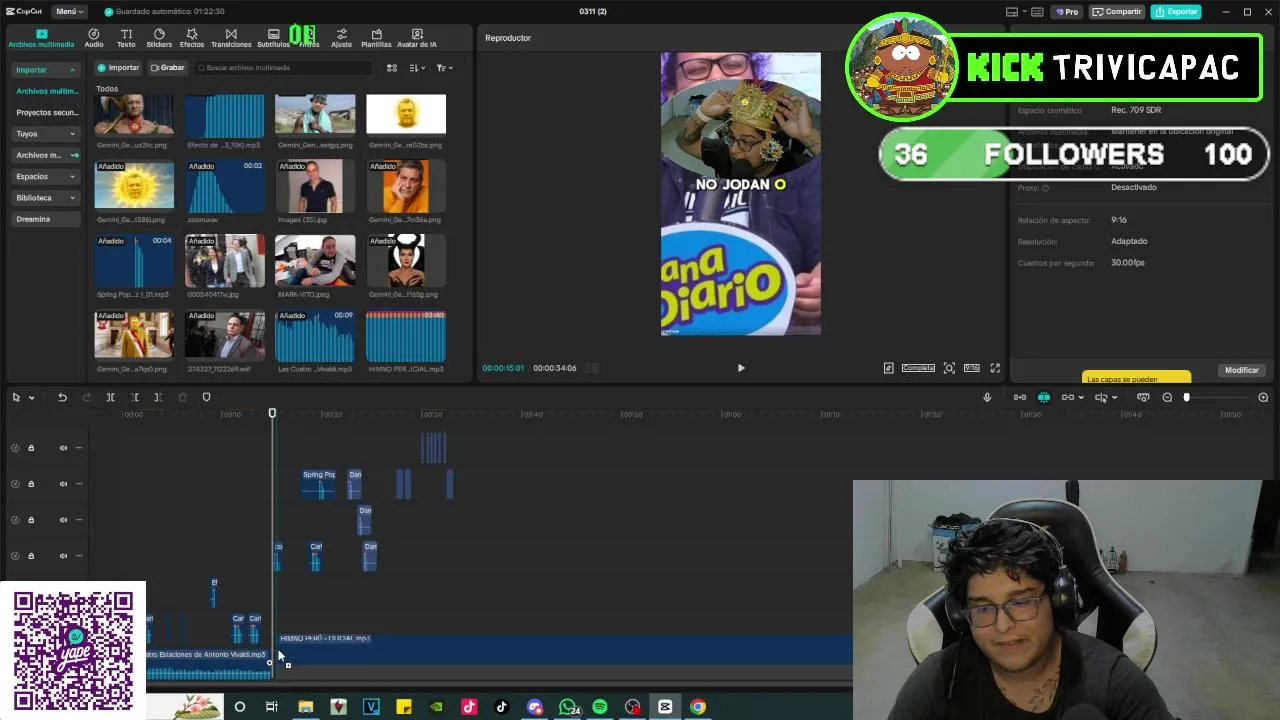Select the Spring Pop audio clip on timeline
Screen dimensions: 1280x720
pyautogui.click(x=319, y=484)
